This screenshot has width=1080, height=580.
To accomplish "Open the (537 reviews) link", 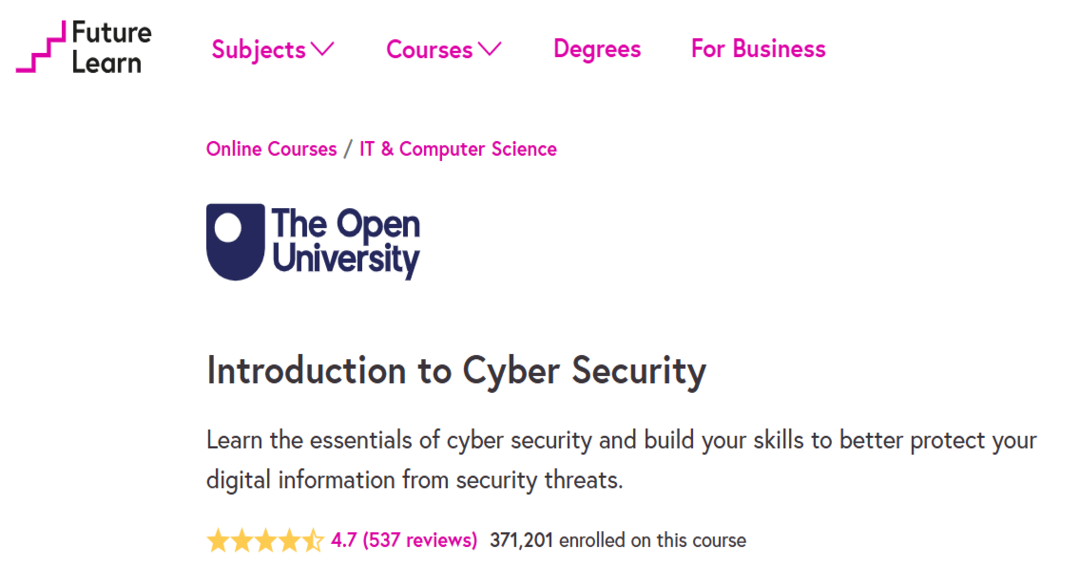I will click(420, 541).
